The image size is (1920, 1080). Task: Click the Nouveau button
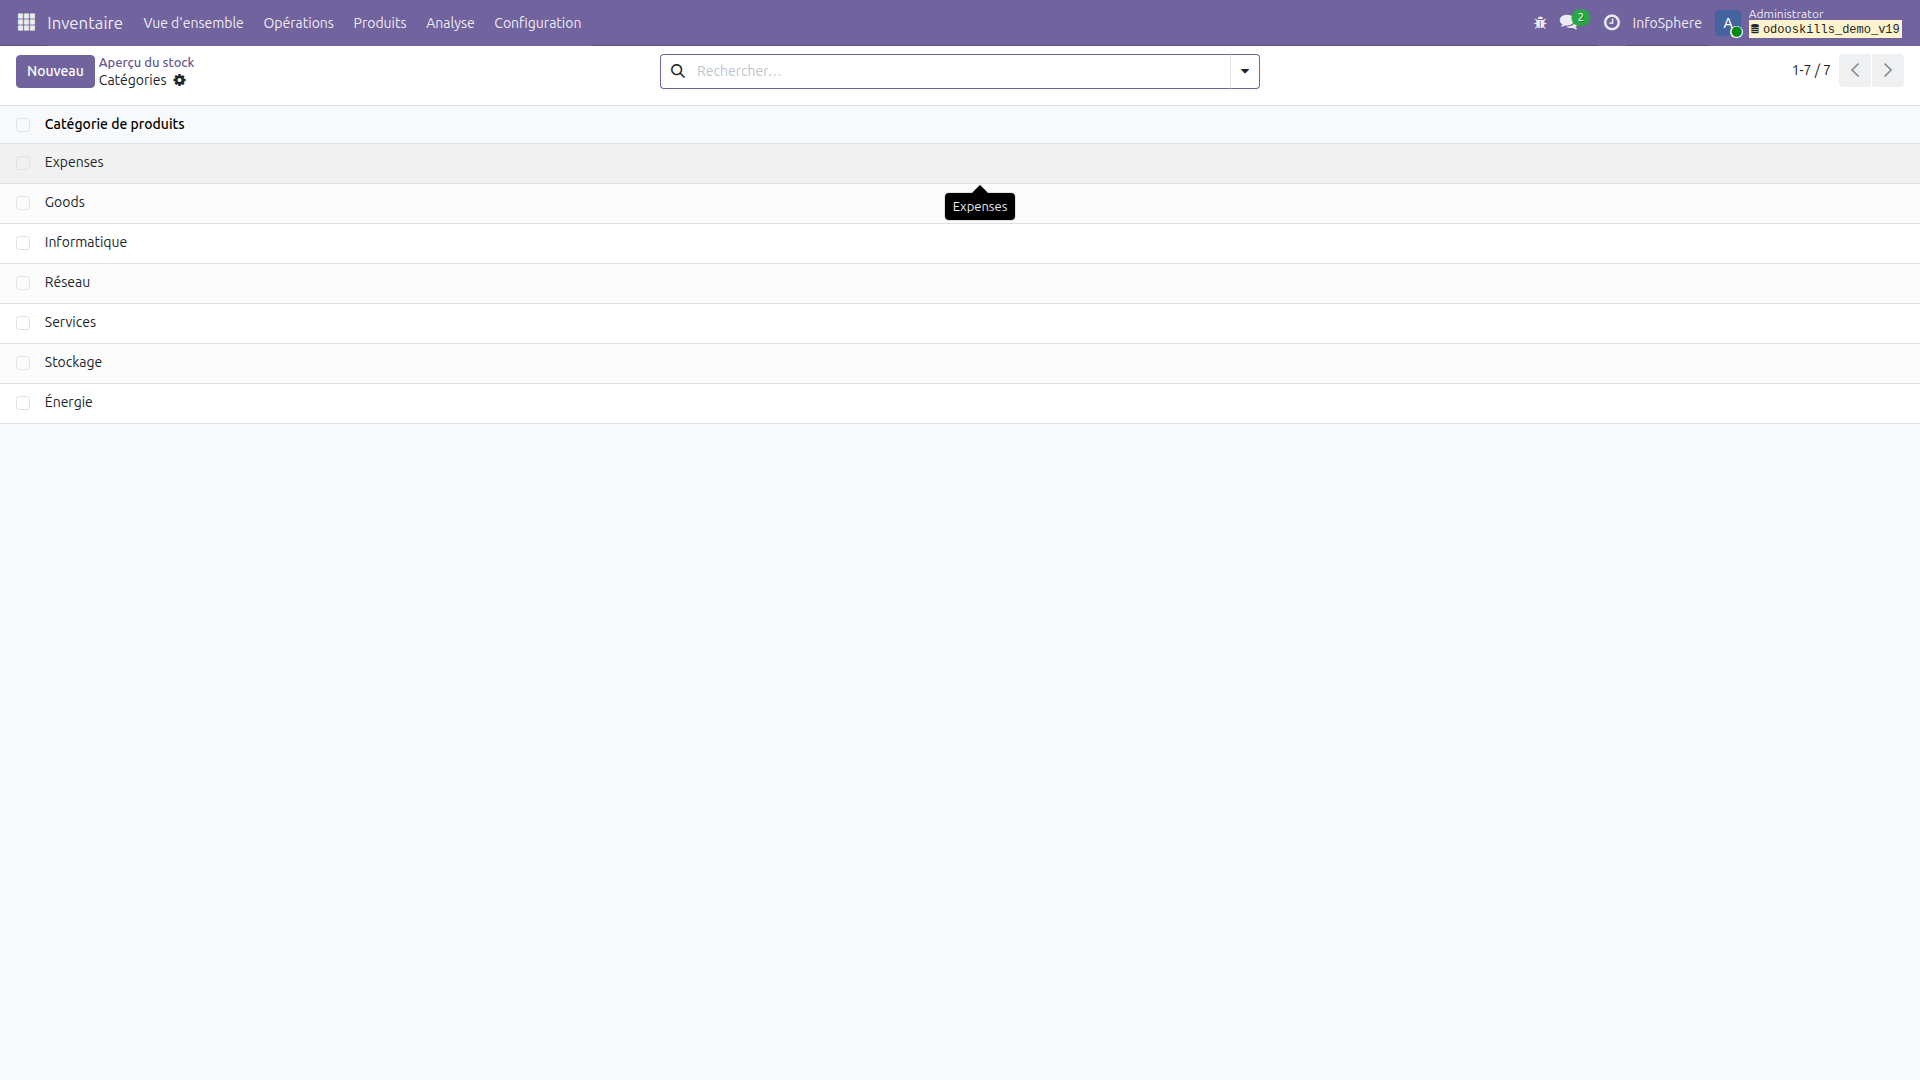(x=55, y=71)
